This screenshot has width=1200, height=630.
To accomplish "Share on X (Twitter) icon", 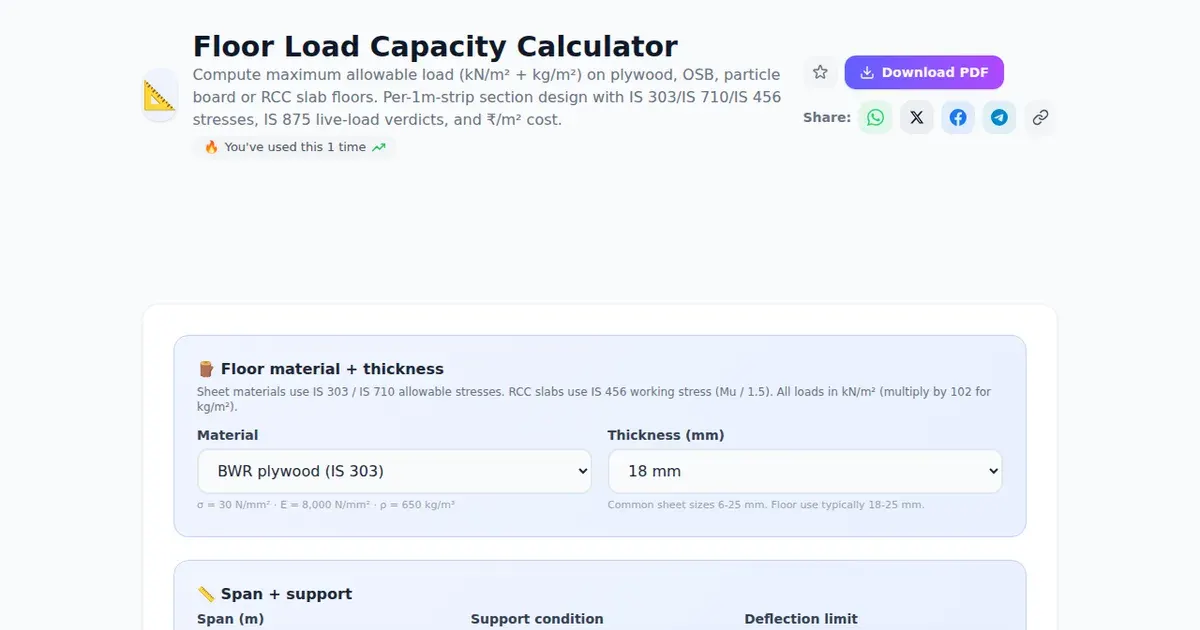I will pyautogui.click(x=917, y=117).
